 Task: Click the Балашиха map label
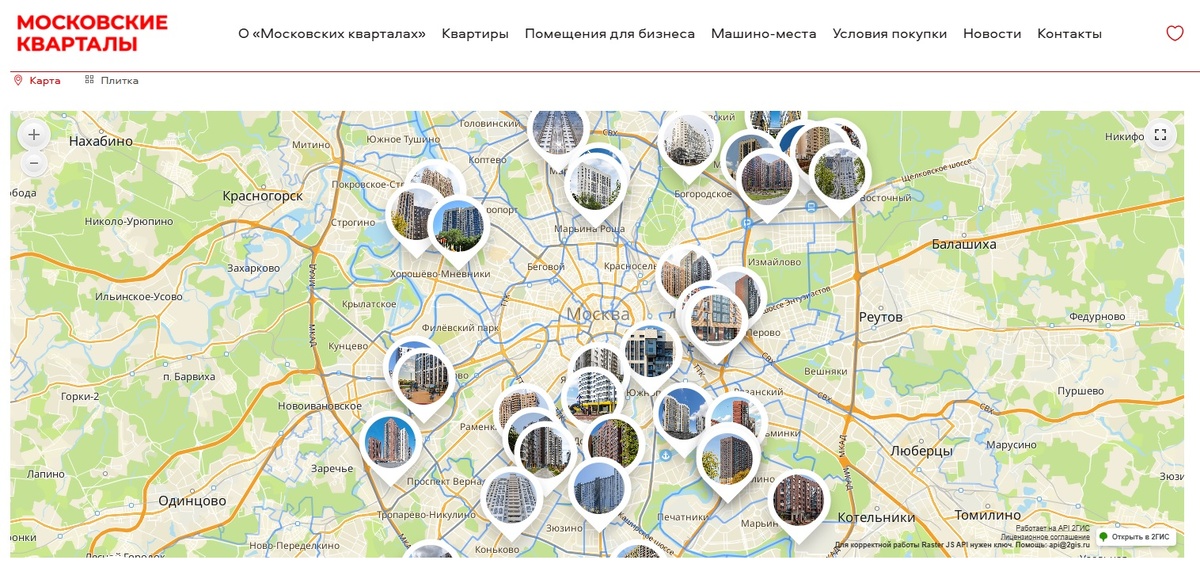(966, 244)
